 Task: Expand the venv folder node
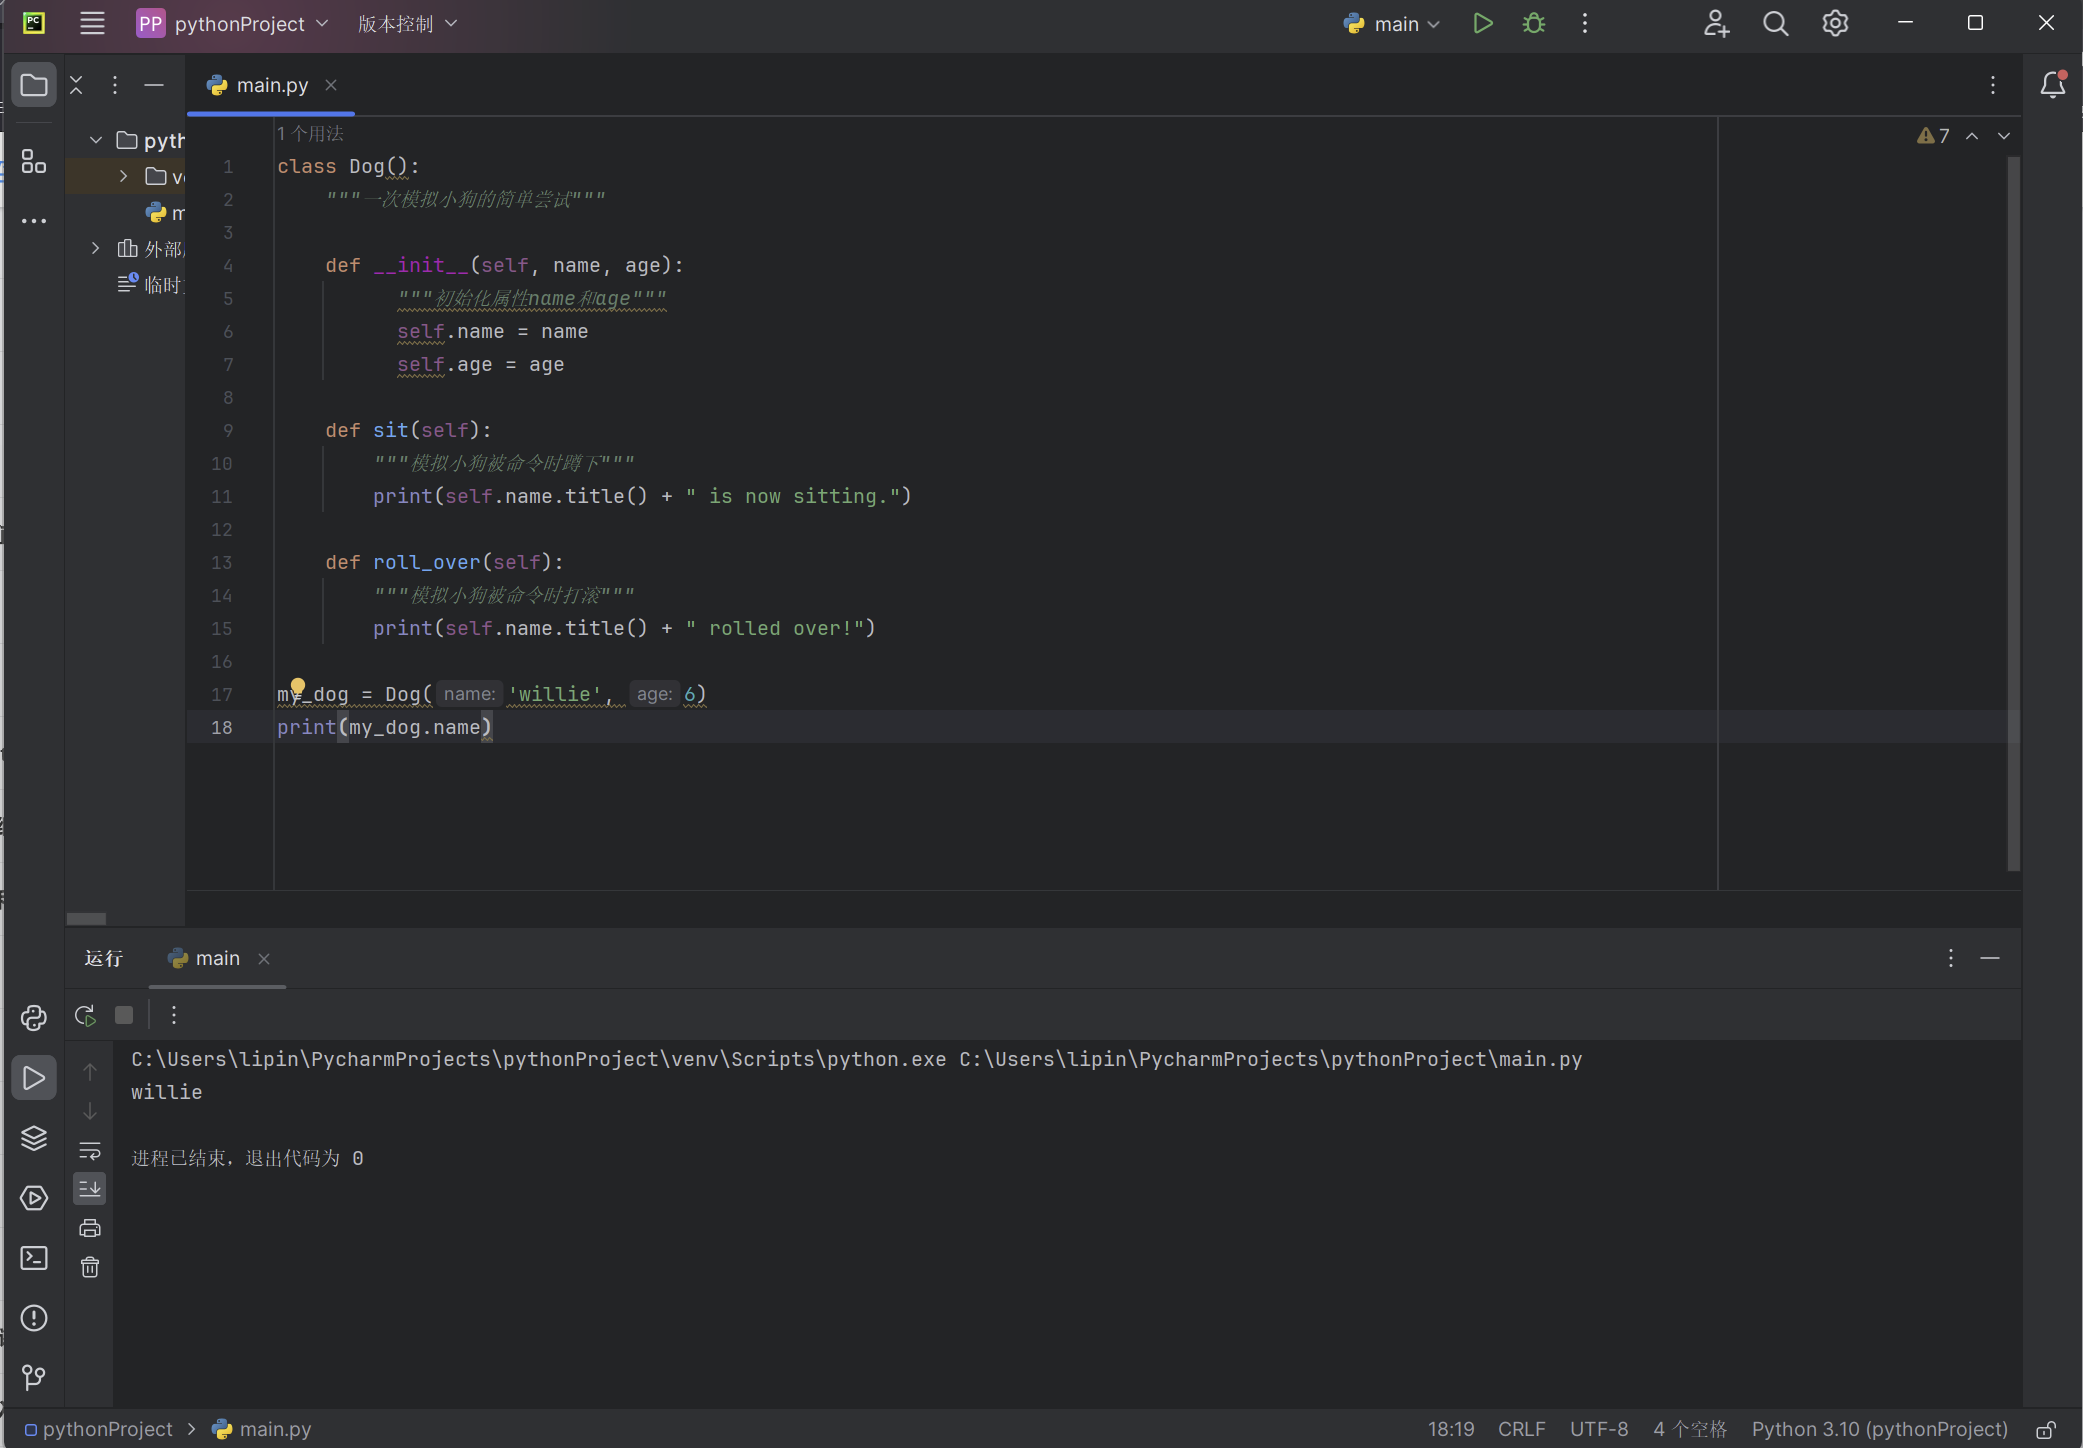point(124,176)
